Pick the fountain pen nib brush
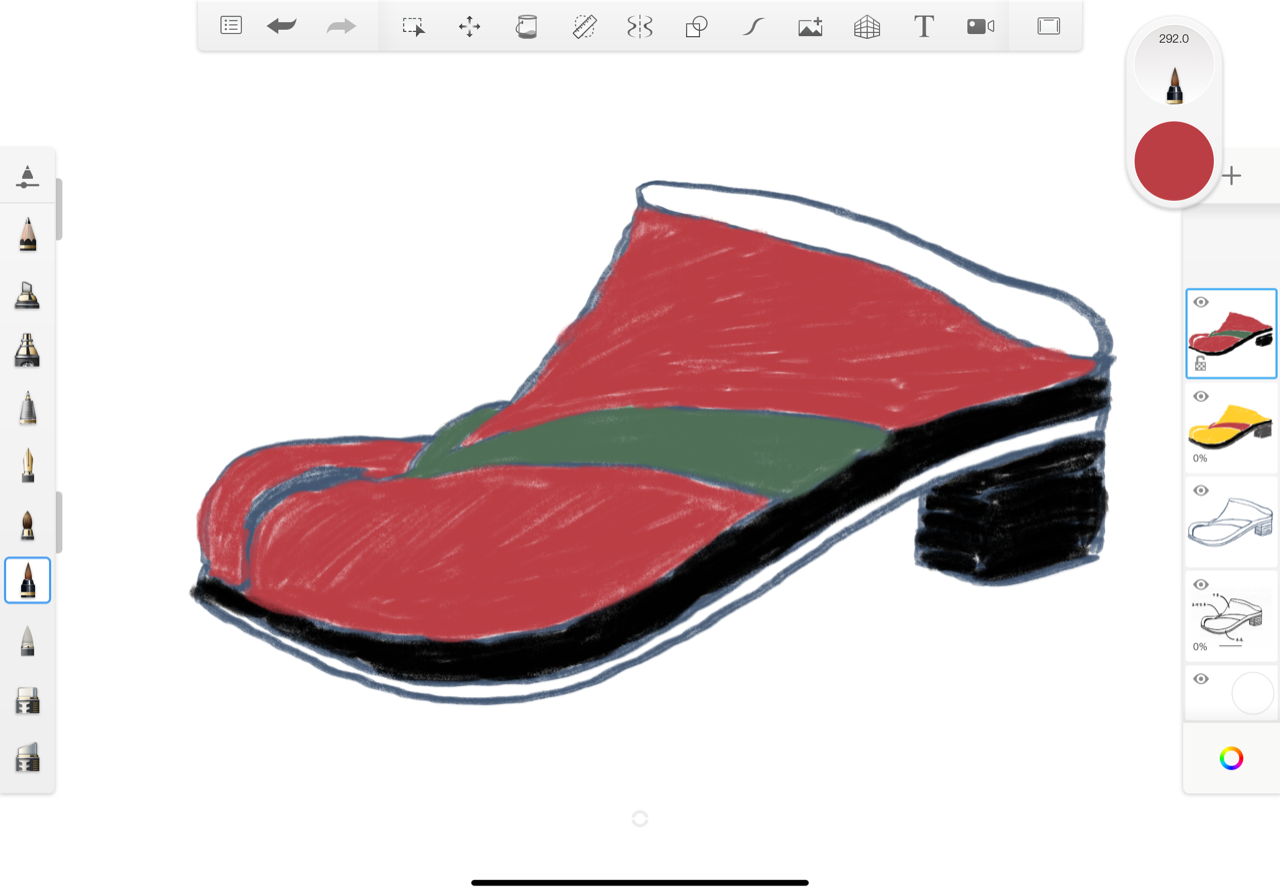Viewport: 1280px width, 895px height. [x=28, y=465]
